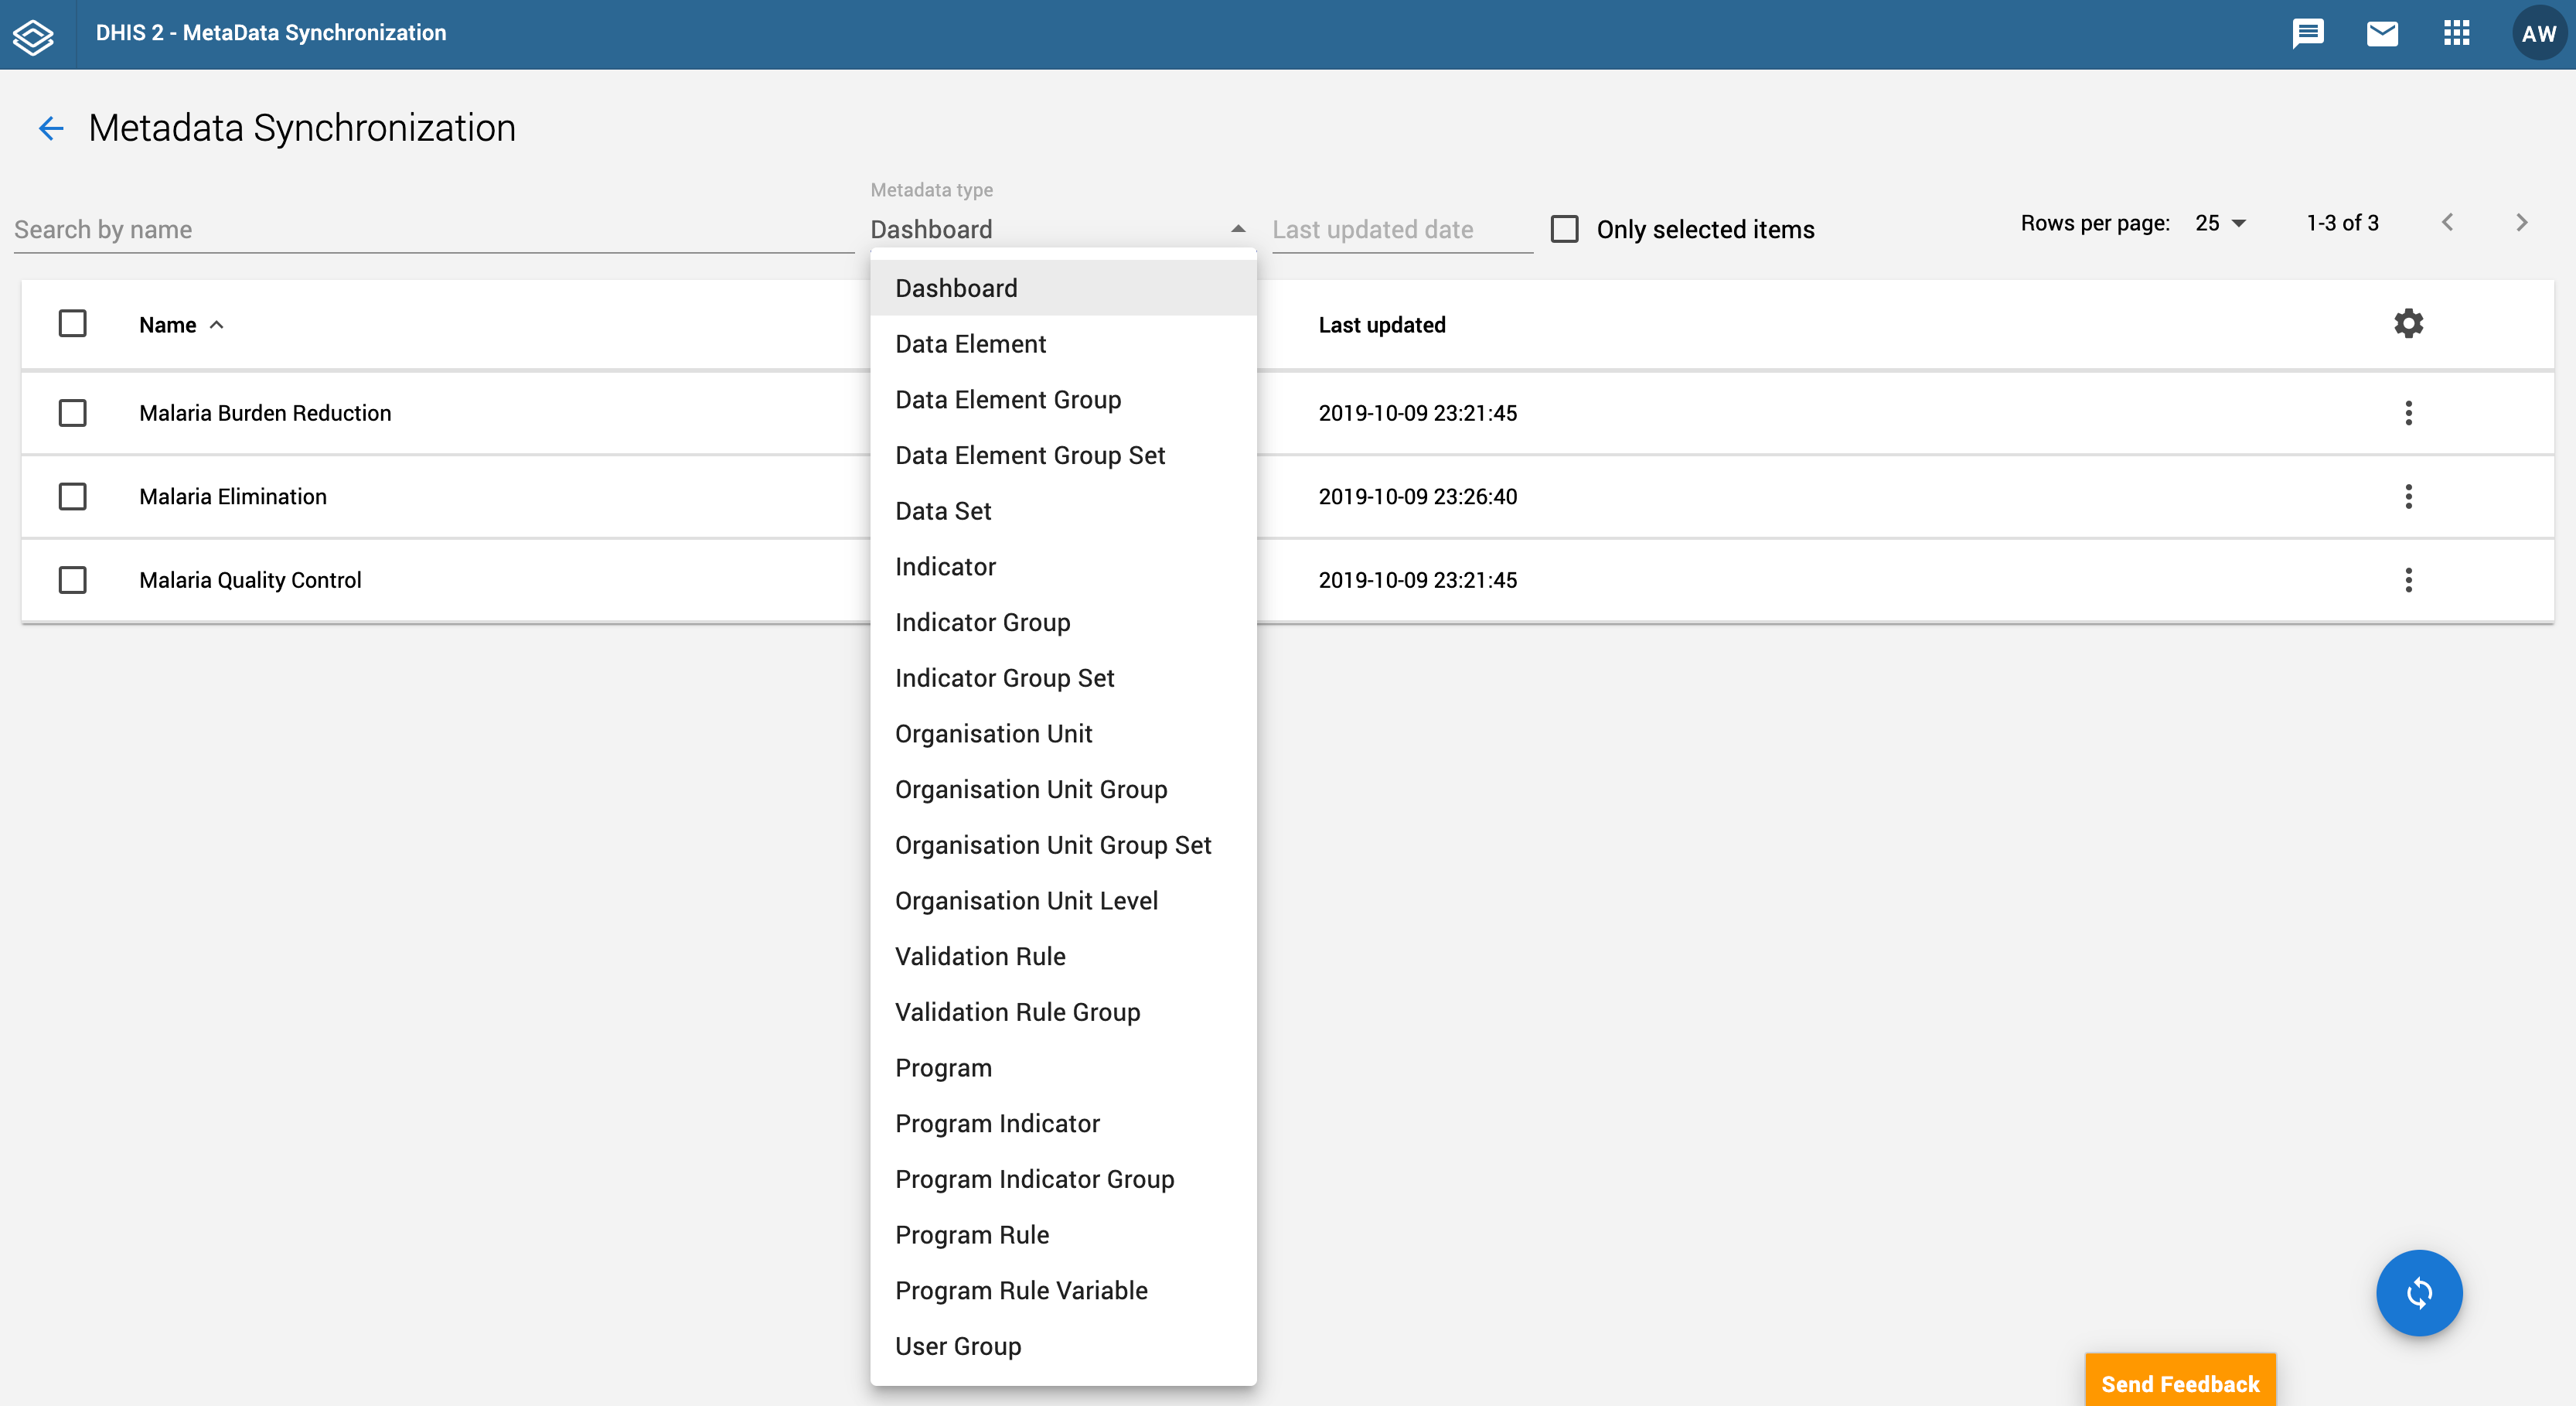Viewport: 2576px width, 1406px height.
Task: Open the messages envelope icon
Action: click(2382, 34)
